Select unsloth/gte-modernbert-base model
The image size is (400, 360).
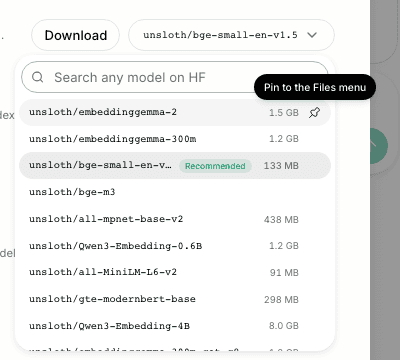175,299
